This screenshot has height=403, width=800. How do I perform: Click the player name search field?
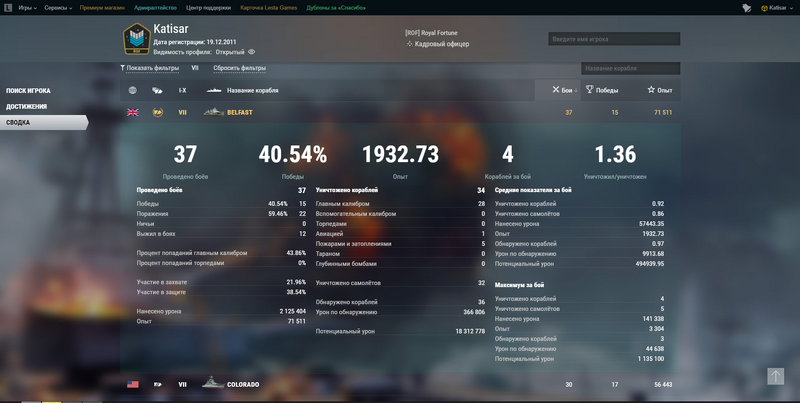pos(613,39)
